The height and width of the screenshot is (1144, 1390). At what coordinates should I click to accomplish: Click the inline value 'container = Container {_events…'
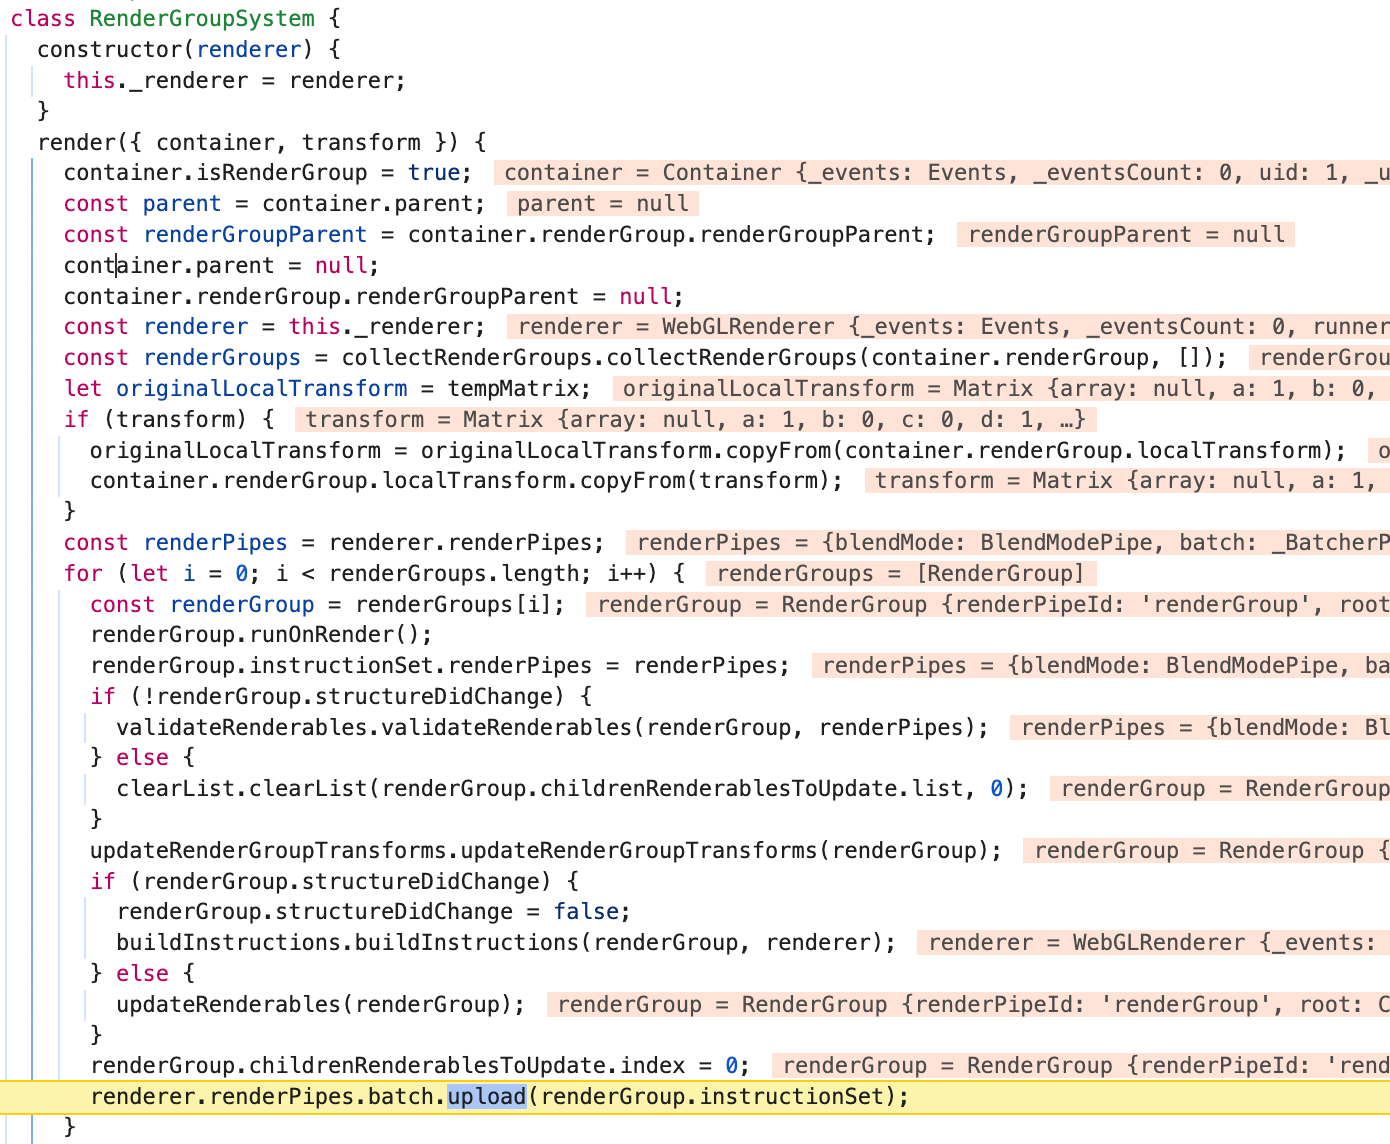pyautogui.click(x=942, y=173)
